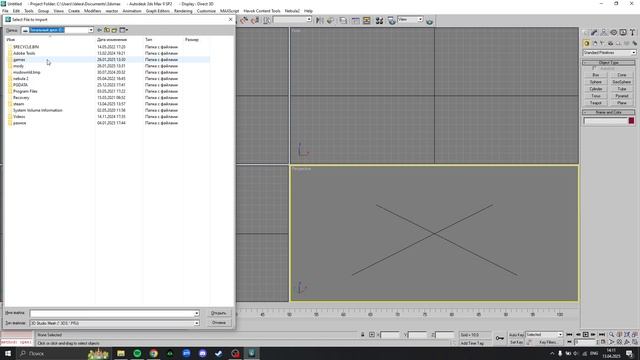Click the GeoSphere primitive button
Image resolution: width=640 pixels, height=360 pixels.
622,82
